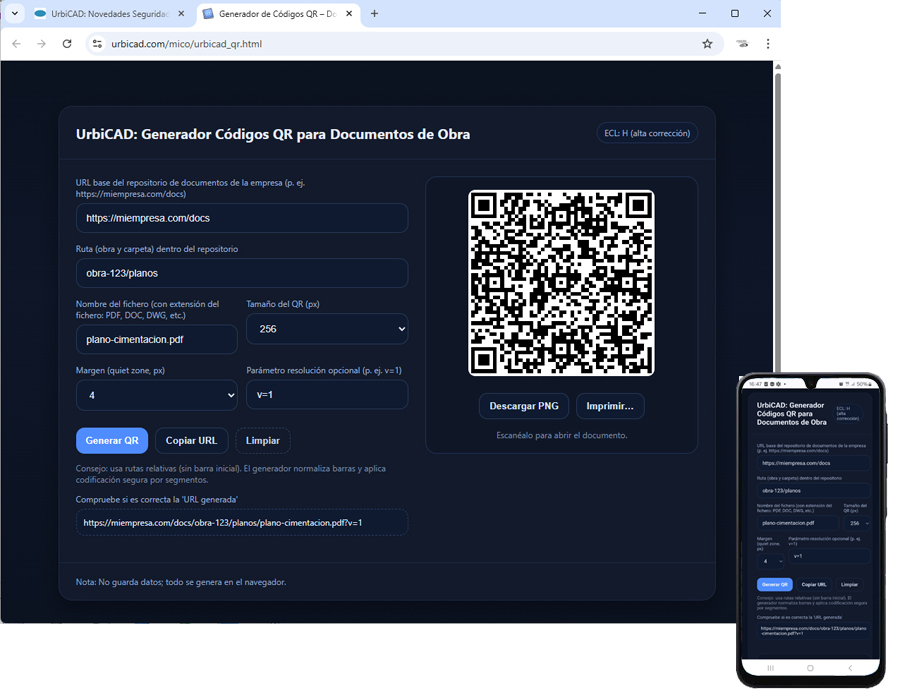Image resolution: width=900 pixels, height=700 pixels.
Task: Open the site information icon in address bar
Action: [x=94, y=44]
